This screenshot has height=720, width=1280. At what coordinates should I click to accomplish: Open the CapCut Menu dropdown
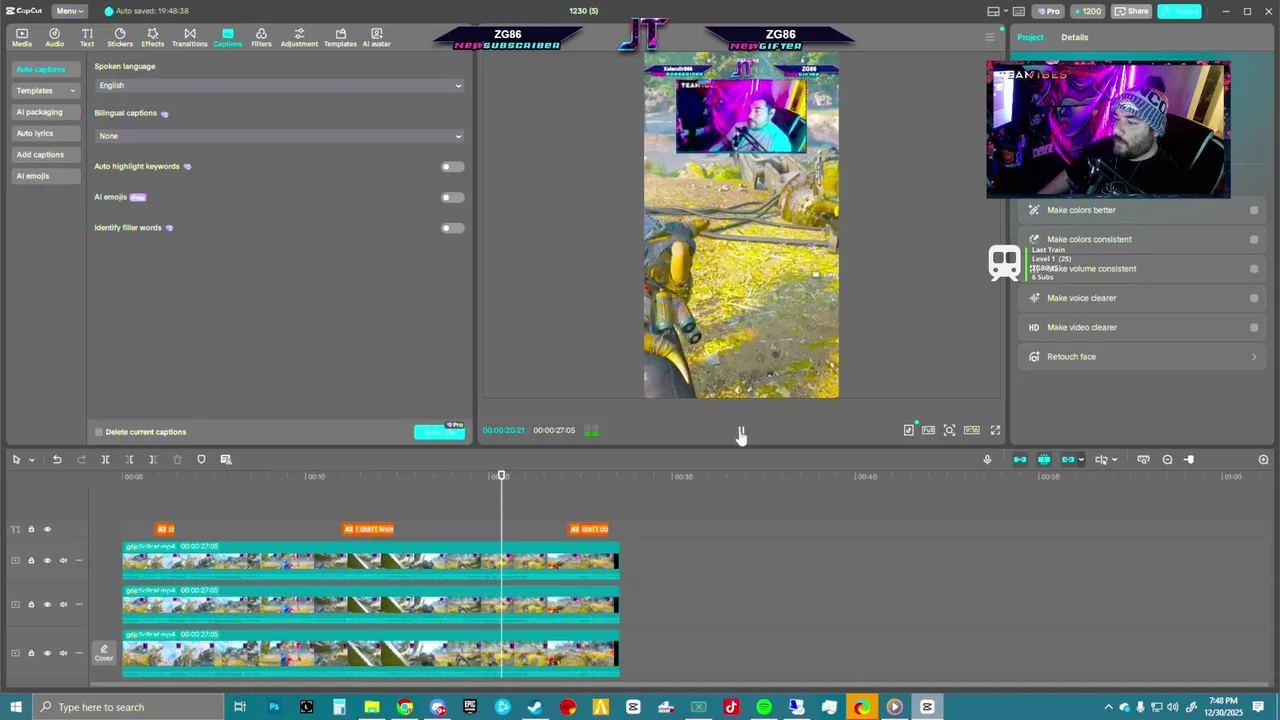68,11
